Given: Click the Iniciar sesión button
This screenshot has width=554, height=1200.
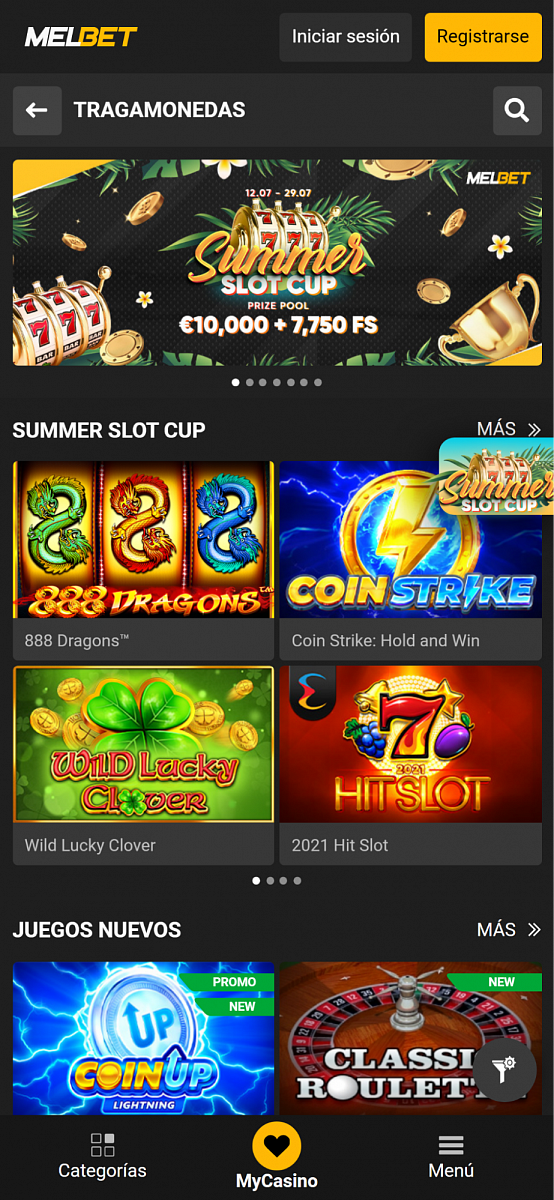Looking at the screenshot, I should 346,37.
